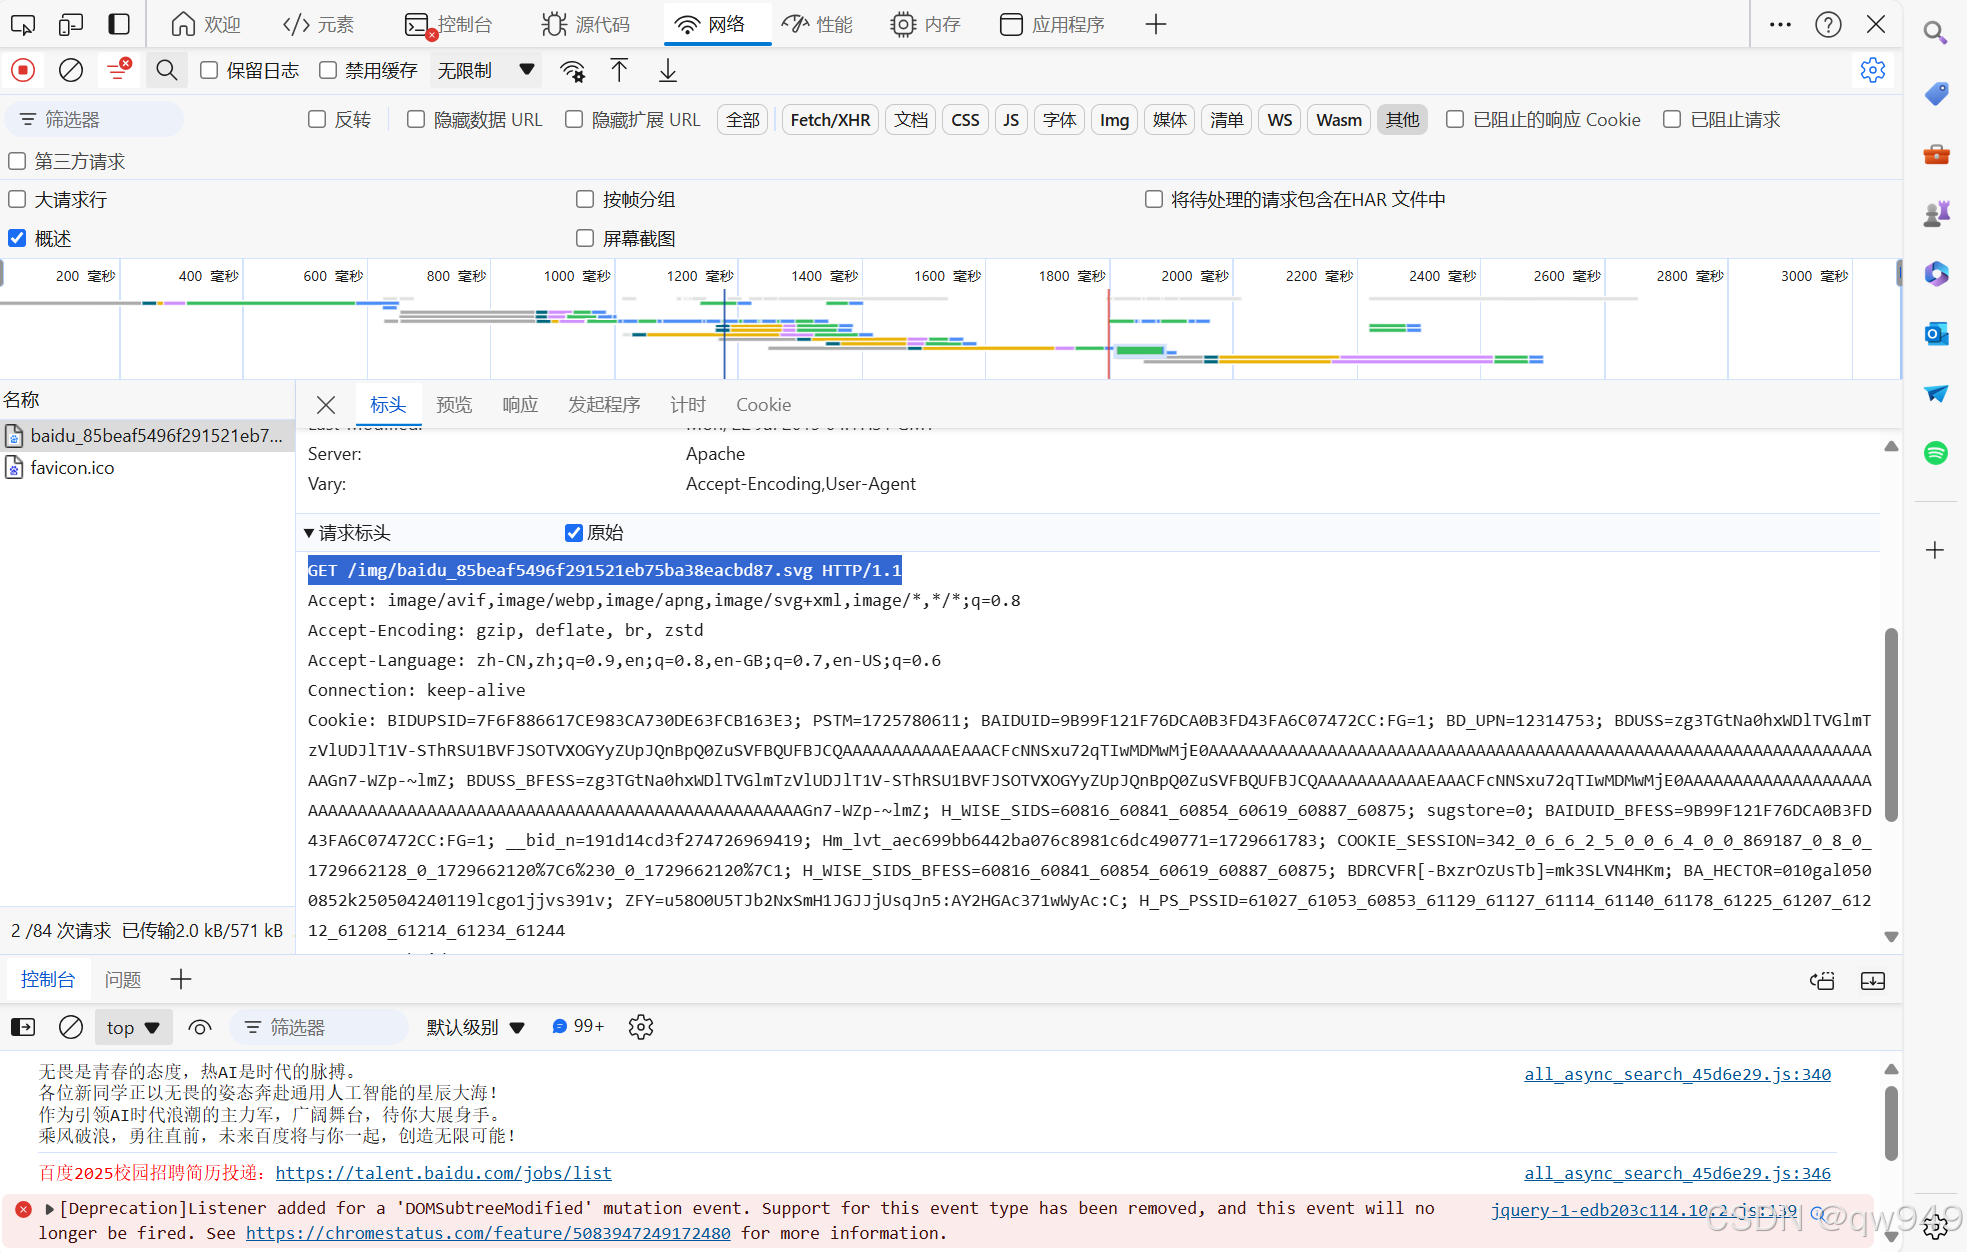Click the all_async_search_45d6e29.js:340 source link
This screenshot has width=1967, height=1252.
click(1676, 1074)
